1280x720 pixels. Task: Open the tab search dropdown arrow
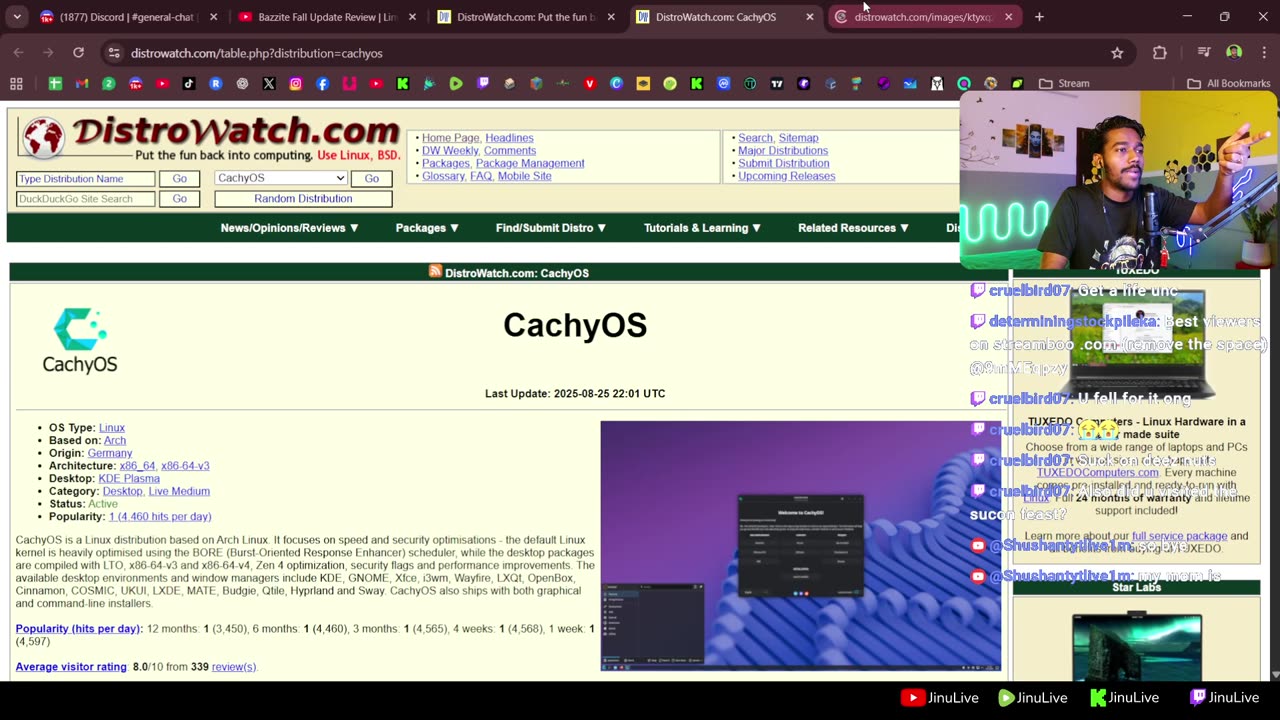click(17, 17)
